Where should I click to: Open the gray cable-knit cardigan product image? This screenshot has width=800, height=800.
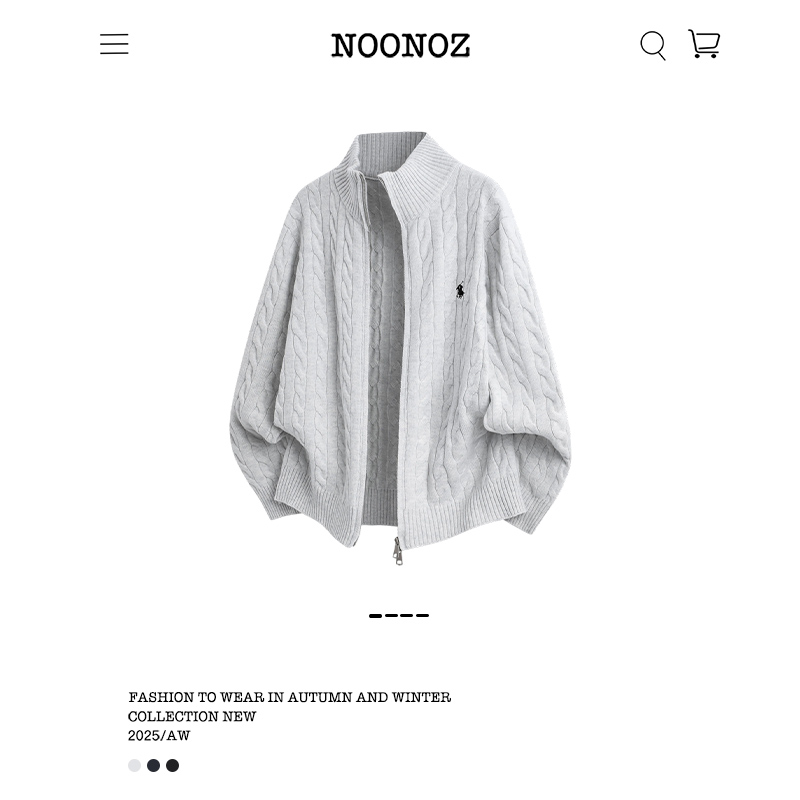400,348
